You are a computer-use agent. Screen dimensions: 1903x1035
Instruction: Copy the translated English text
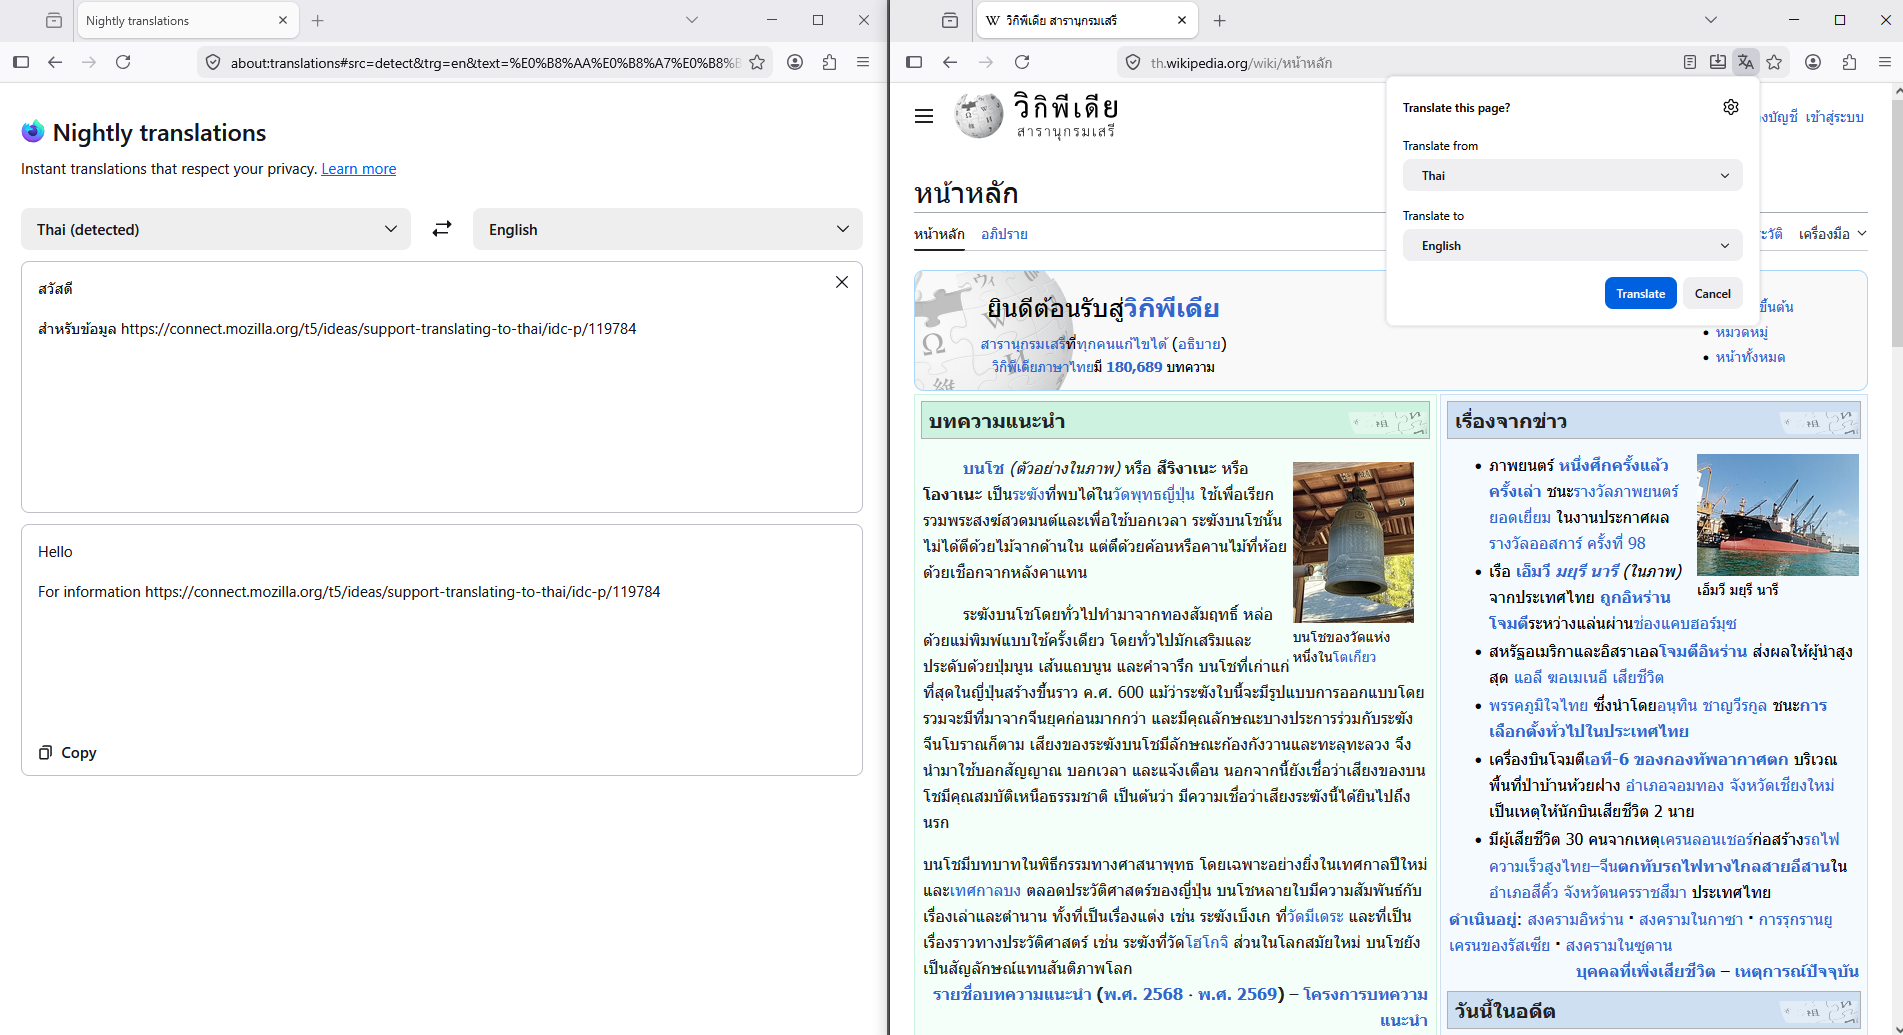(x=68, y=752)
